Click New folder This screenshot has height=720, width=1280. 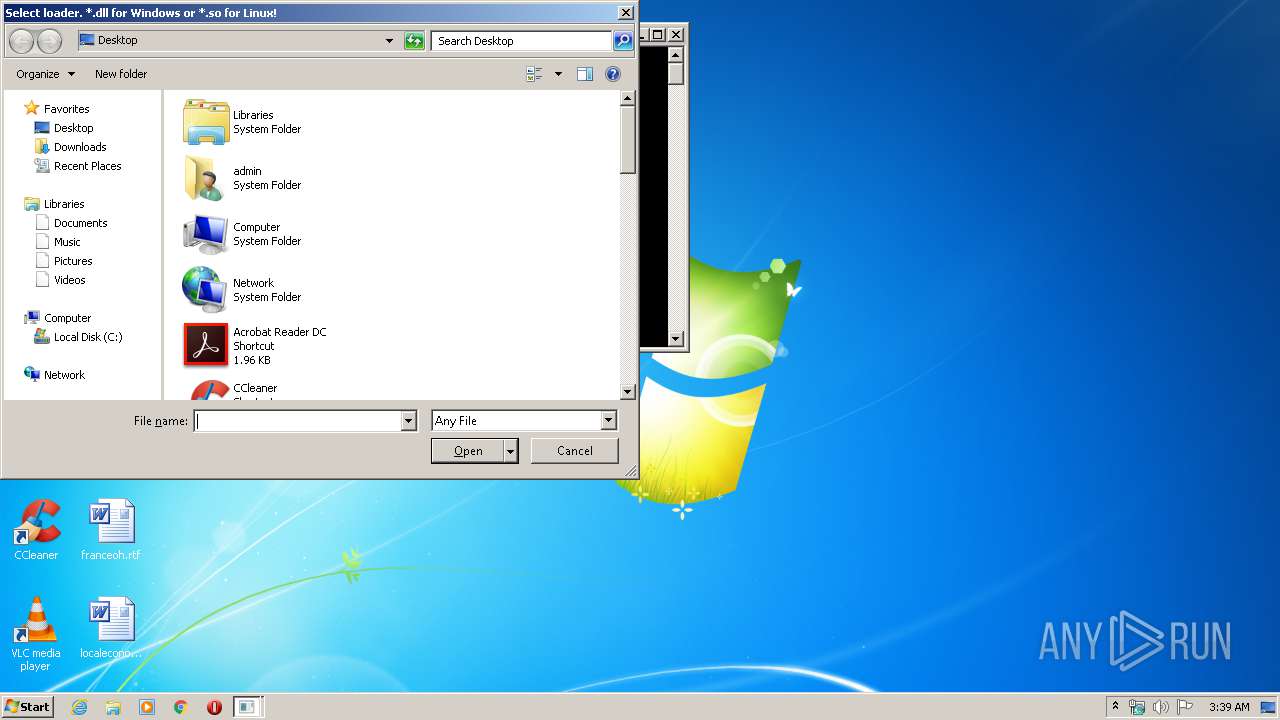point(121,74)
